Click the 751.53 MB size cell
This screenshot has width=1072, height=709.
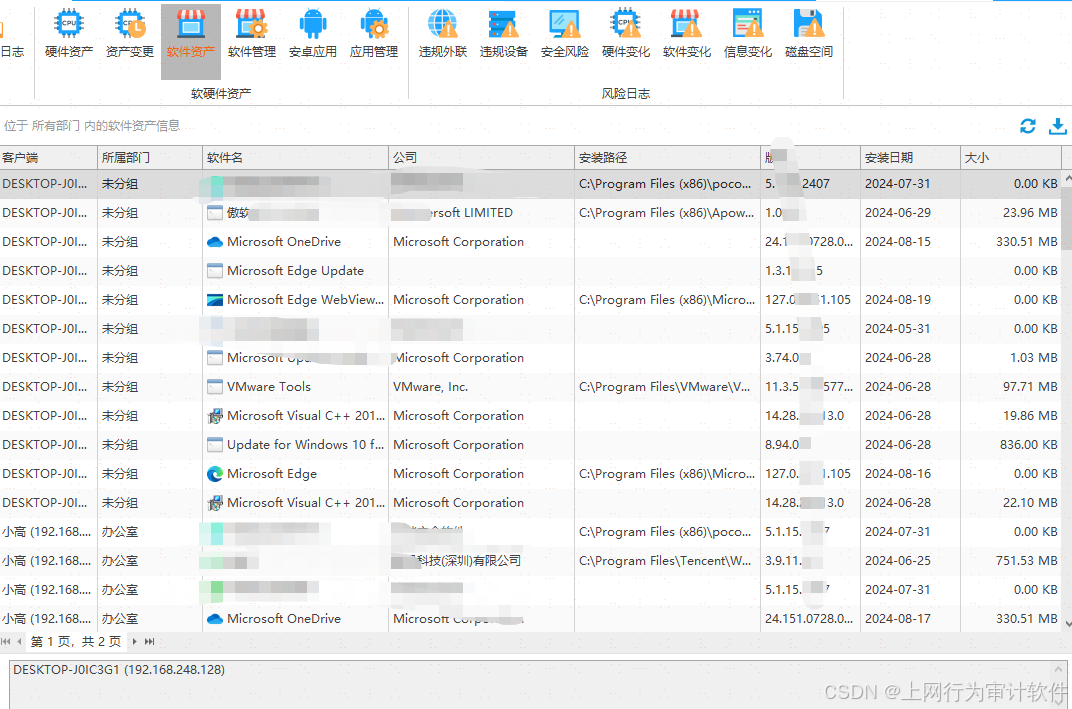(1027, 561)
